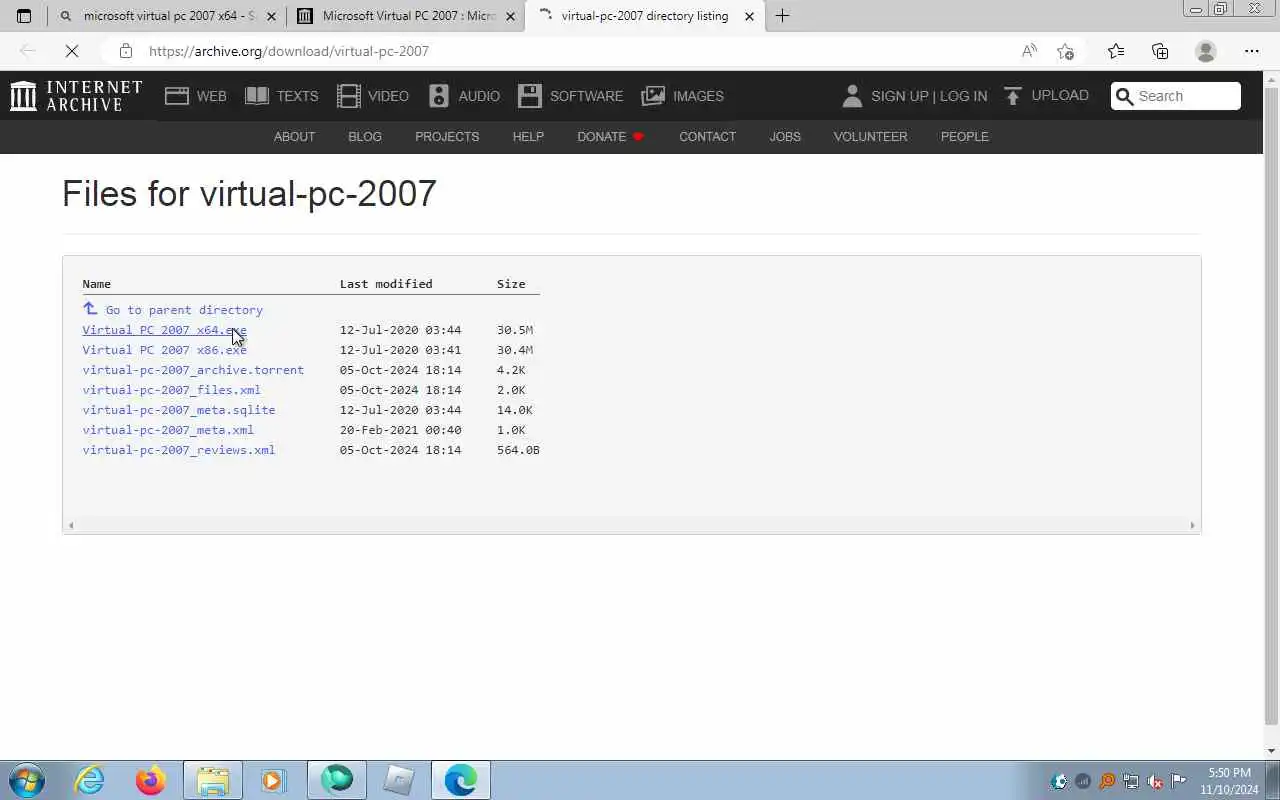
Task: Open Windows Media Player from taskbar
Action: click(272, 780)
